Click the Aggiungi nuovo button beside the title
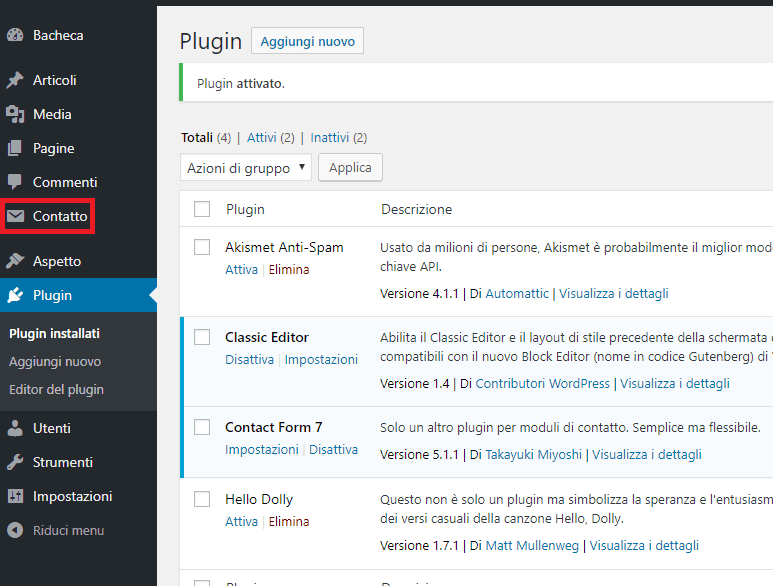Viewport: 773px width, 586px height. (x=308, y=41)
